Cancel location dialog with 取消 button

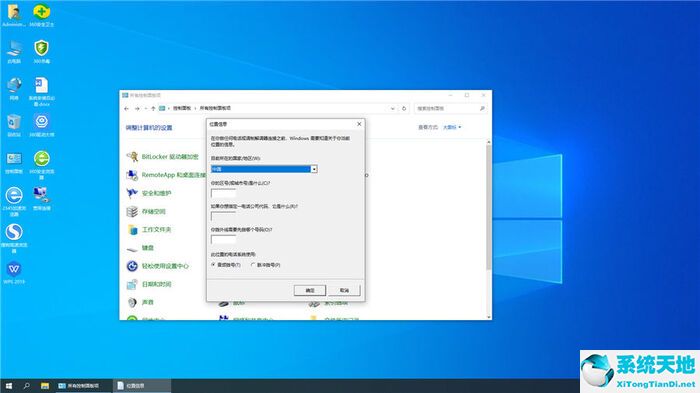click(344, 290)
